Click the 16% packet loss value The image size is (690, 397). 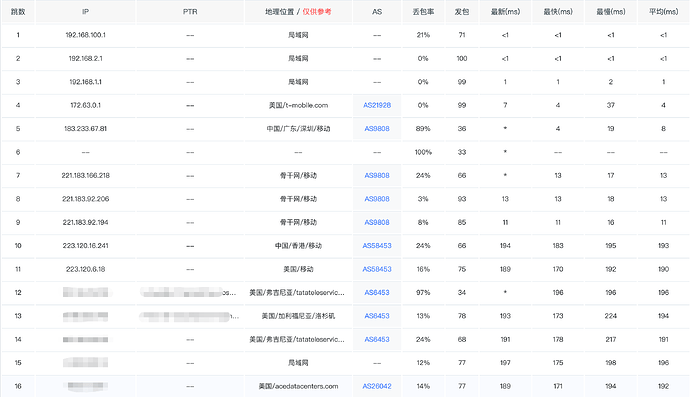point(423,269)
